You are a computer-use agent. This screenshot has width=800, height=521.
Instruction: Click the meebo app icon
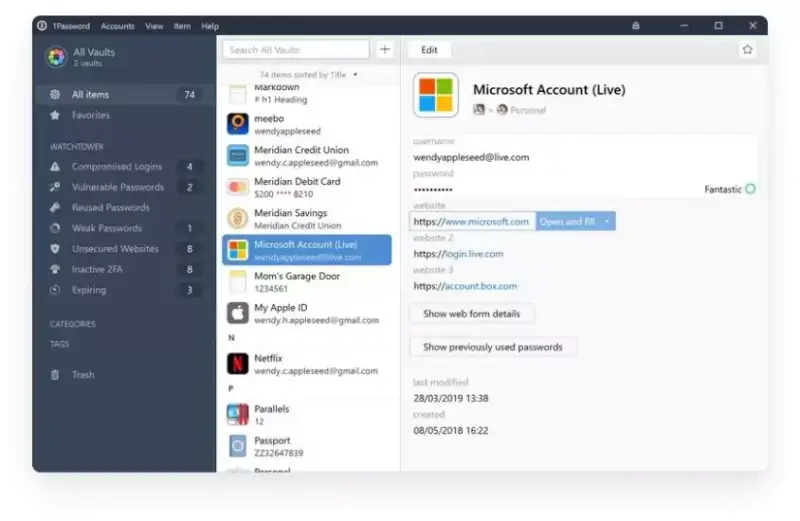pos(237,124)
